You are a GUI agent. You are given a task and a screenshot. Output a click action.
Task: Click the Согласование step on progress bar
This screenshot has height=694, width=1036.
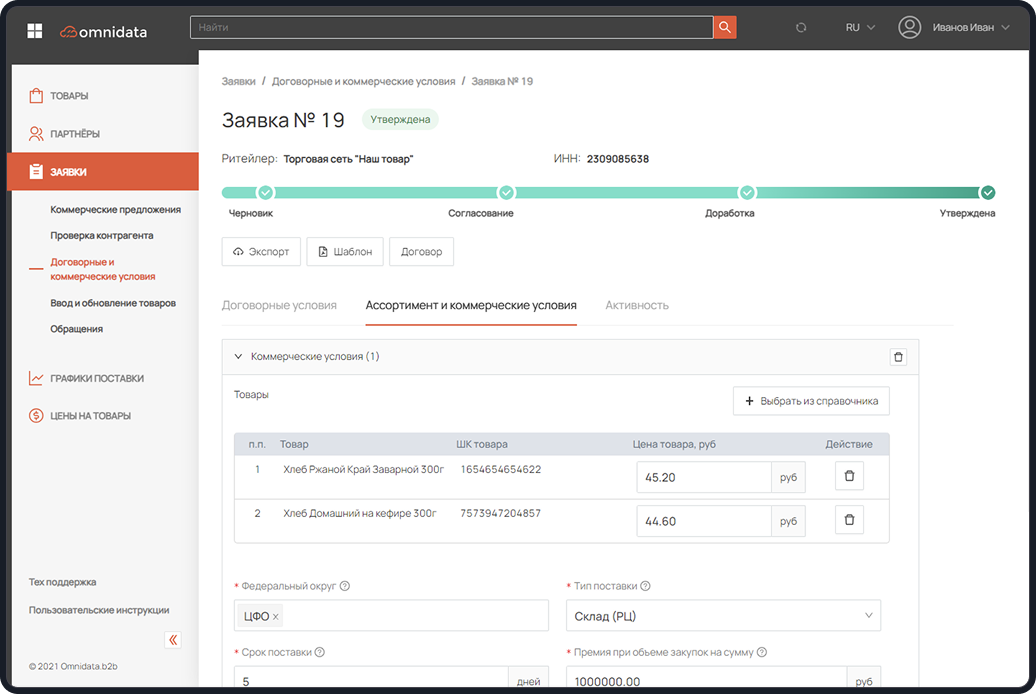coord(506,193)
